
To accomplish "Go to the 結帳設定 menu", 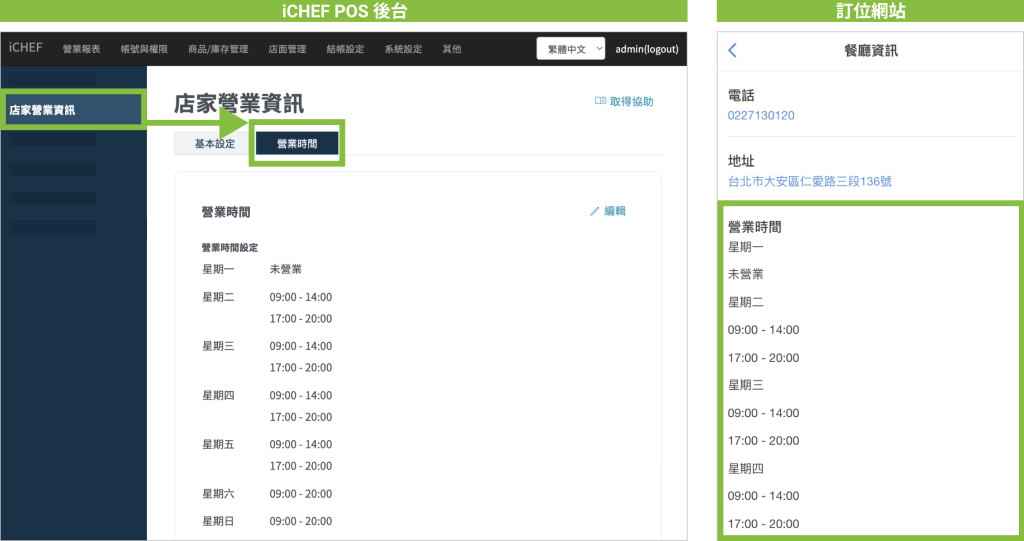I will tap(345, 49).
